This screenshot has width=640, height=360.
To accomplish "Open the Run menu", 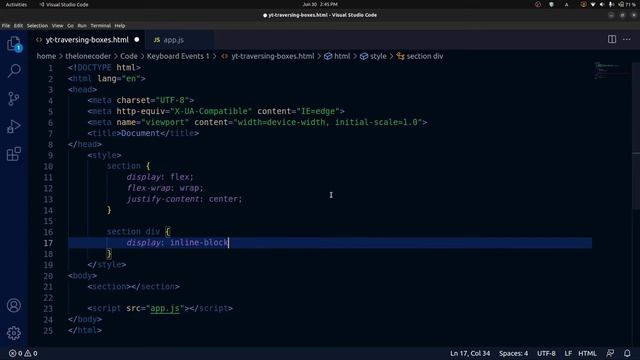I will 82,25.
